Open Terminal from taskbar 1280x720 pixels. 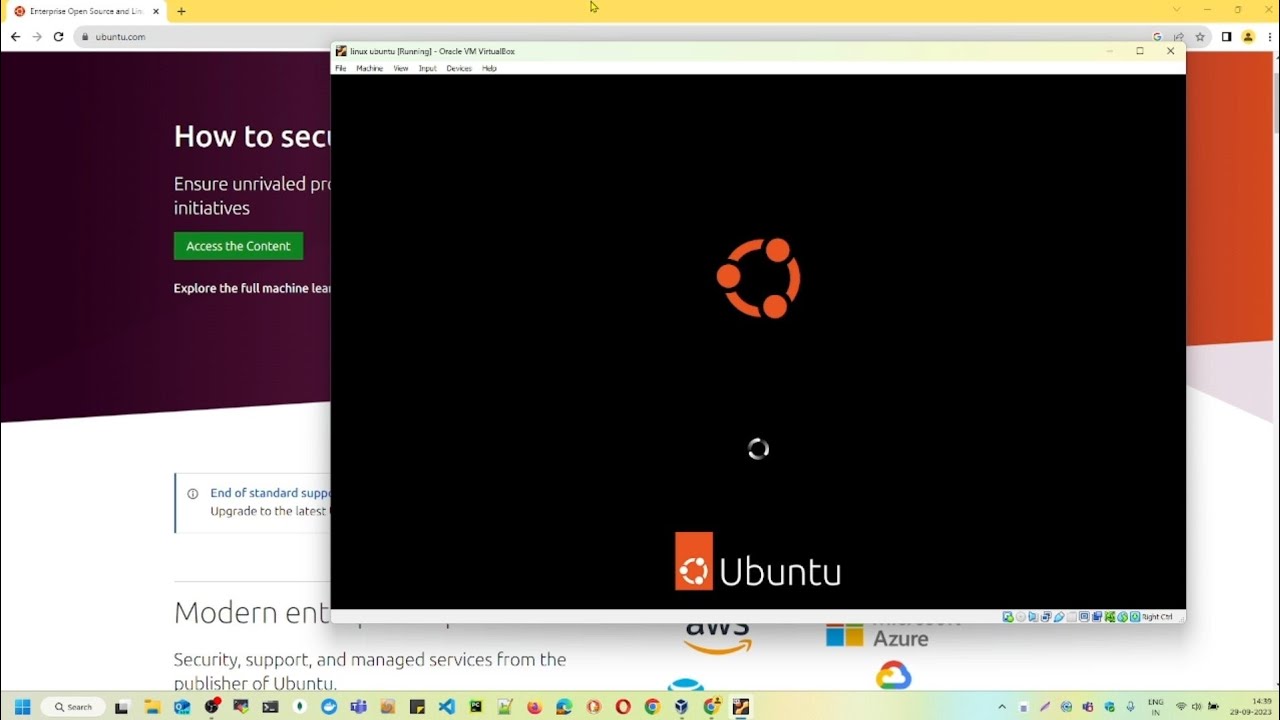pyautogui.click(x=270, y=707)
